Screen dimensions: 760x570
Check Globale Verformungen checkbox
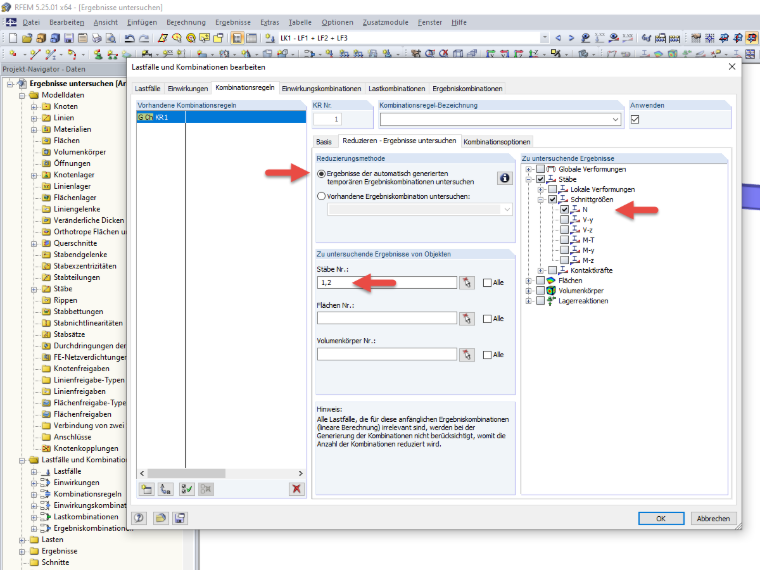[540, 169]
